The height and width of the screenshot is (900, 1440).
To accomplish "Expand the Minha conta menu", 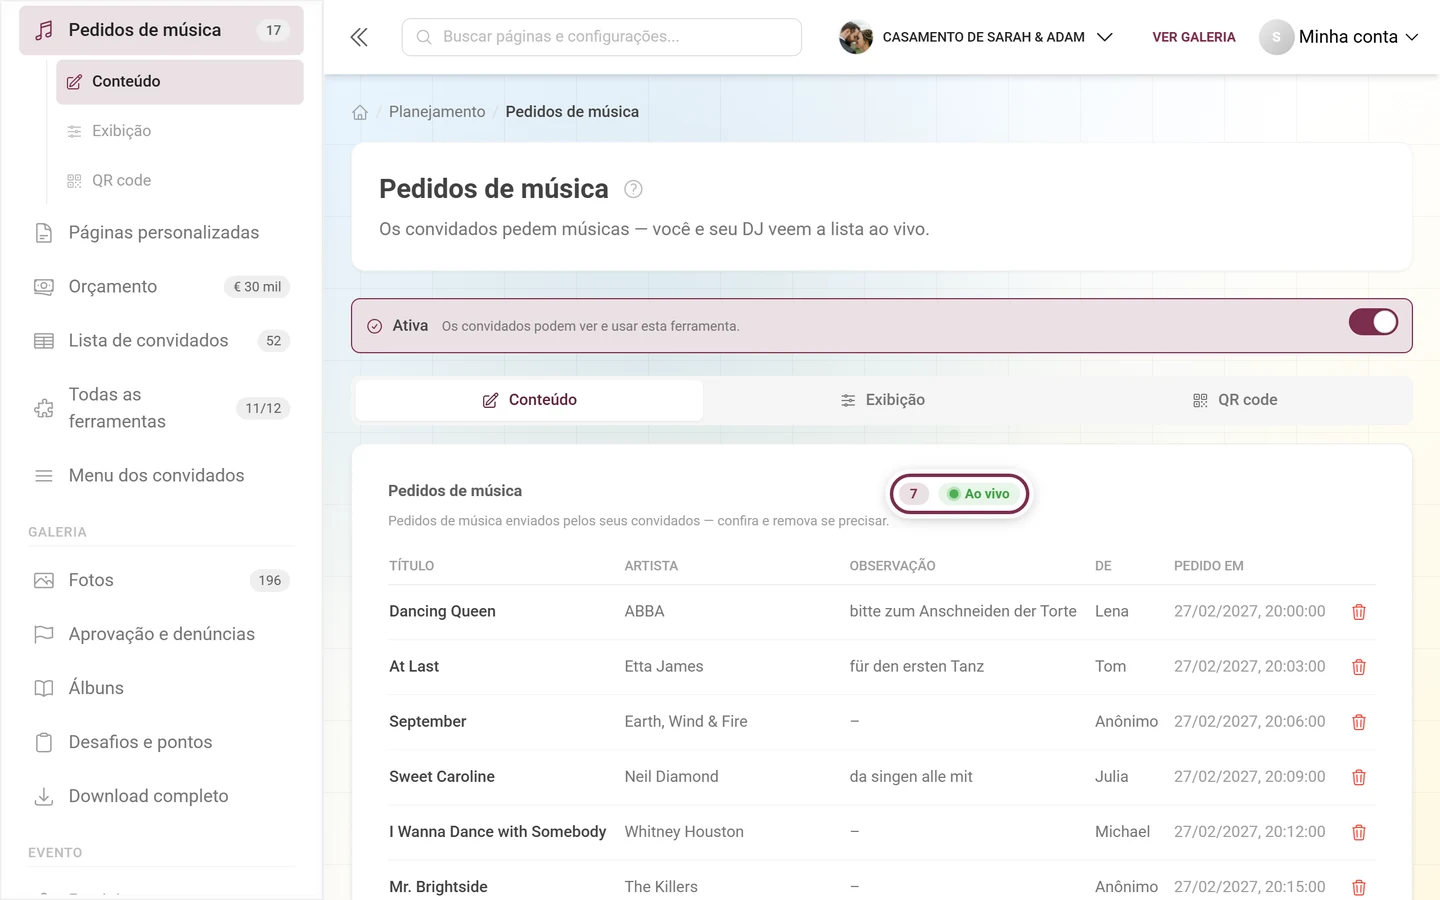I will 1339,37.
